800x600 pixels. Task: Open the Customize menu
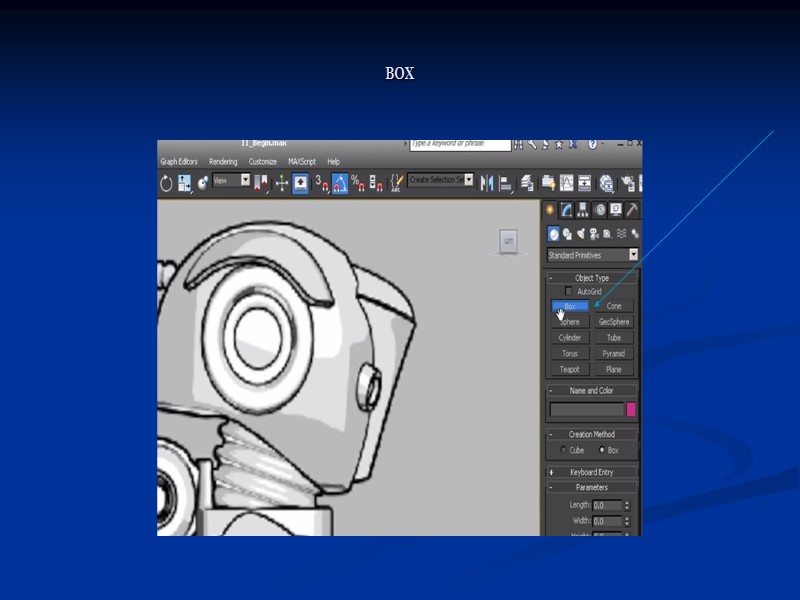pos(263,162)
